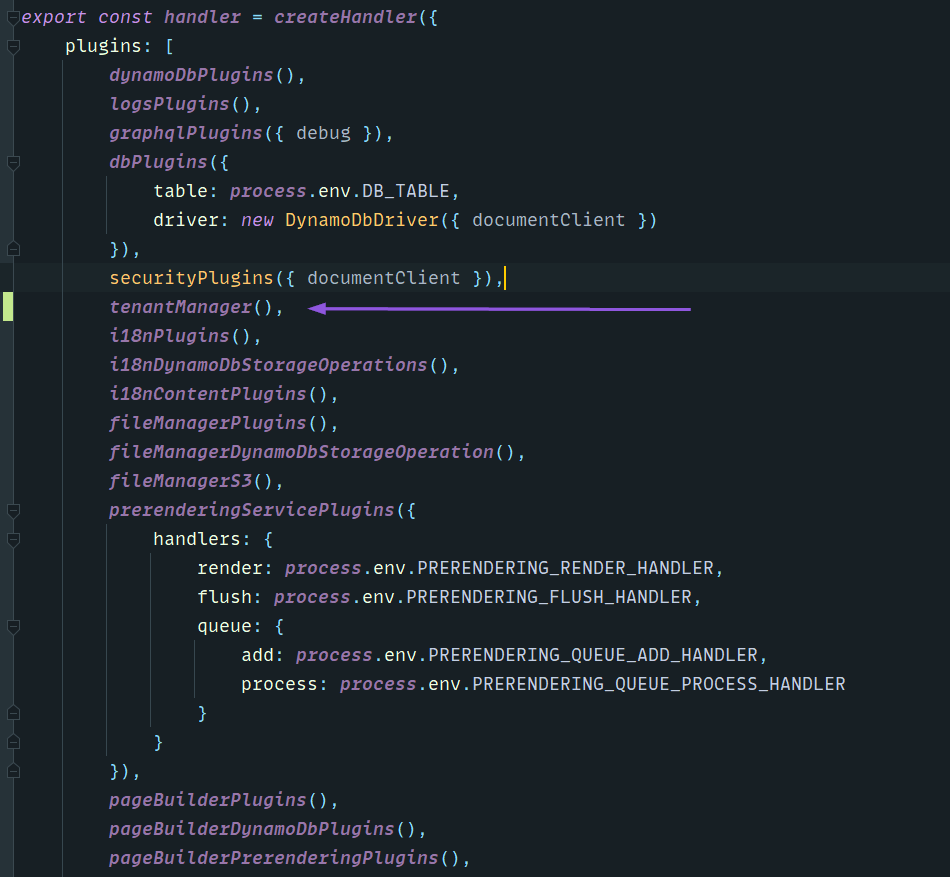Click the fold-end marker below dbPlugins closing brace
Image resolution: width=950 pixels, height=877 pixels.
pos(13,249)
